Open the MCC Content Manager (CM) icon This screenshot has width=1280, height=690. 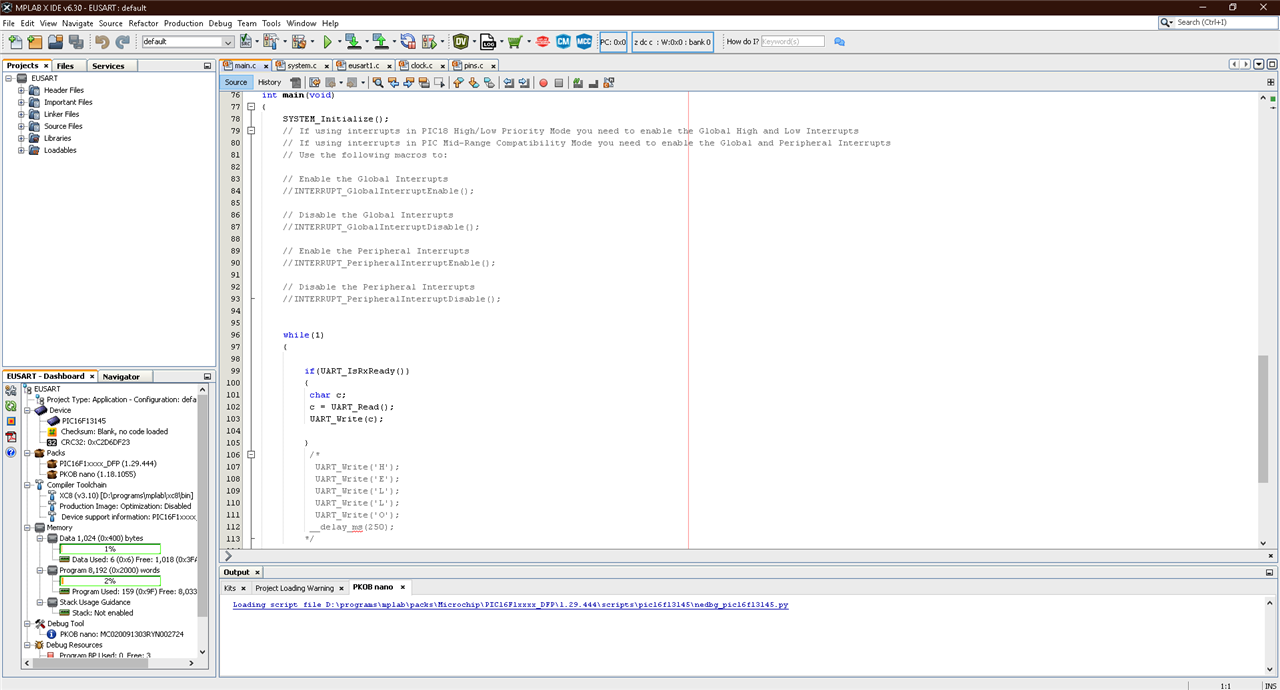click(x=563, y=42)
